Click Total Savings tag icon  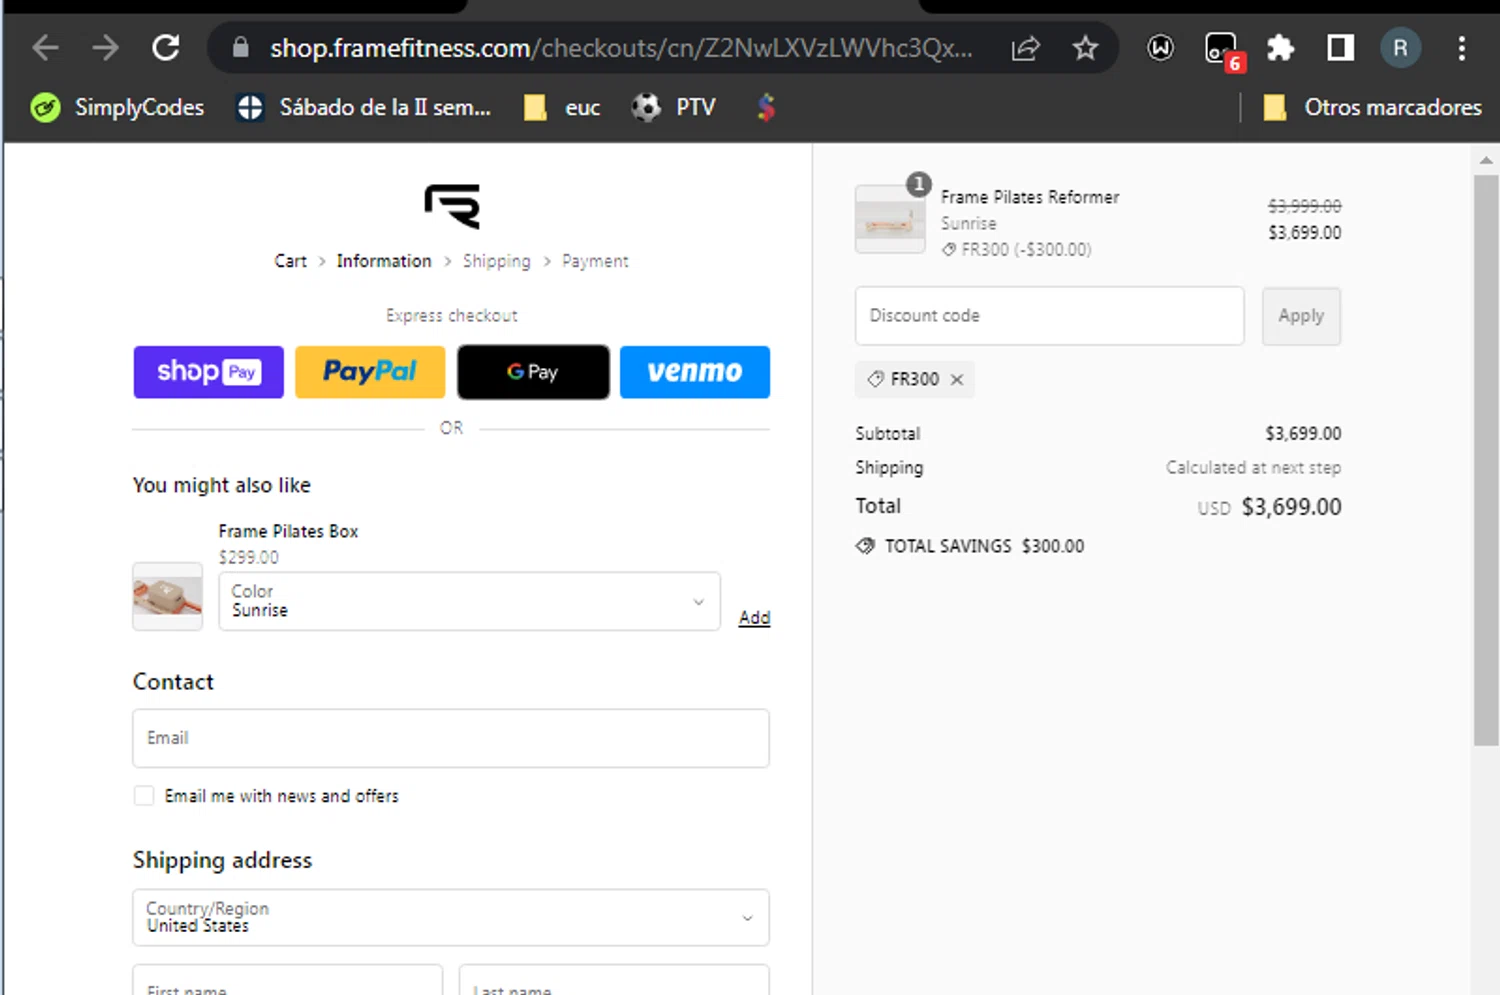coord(865,546)
